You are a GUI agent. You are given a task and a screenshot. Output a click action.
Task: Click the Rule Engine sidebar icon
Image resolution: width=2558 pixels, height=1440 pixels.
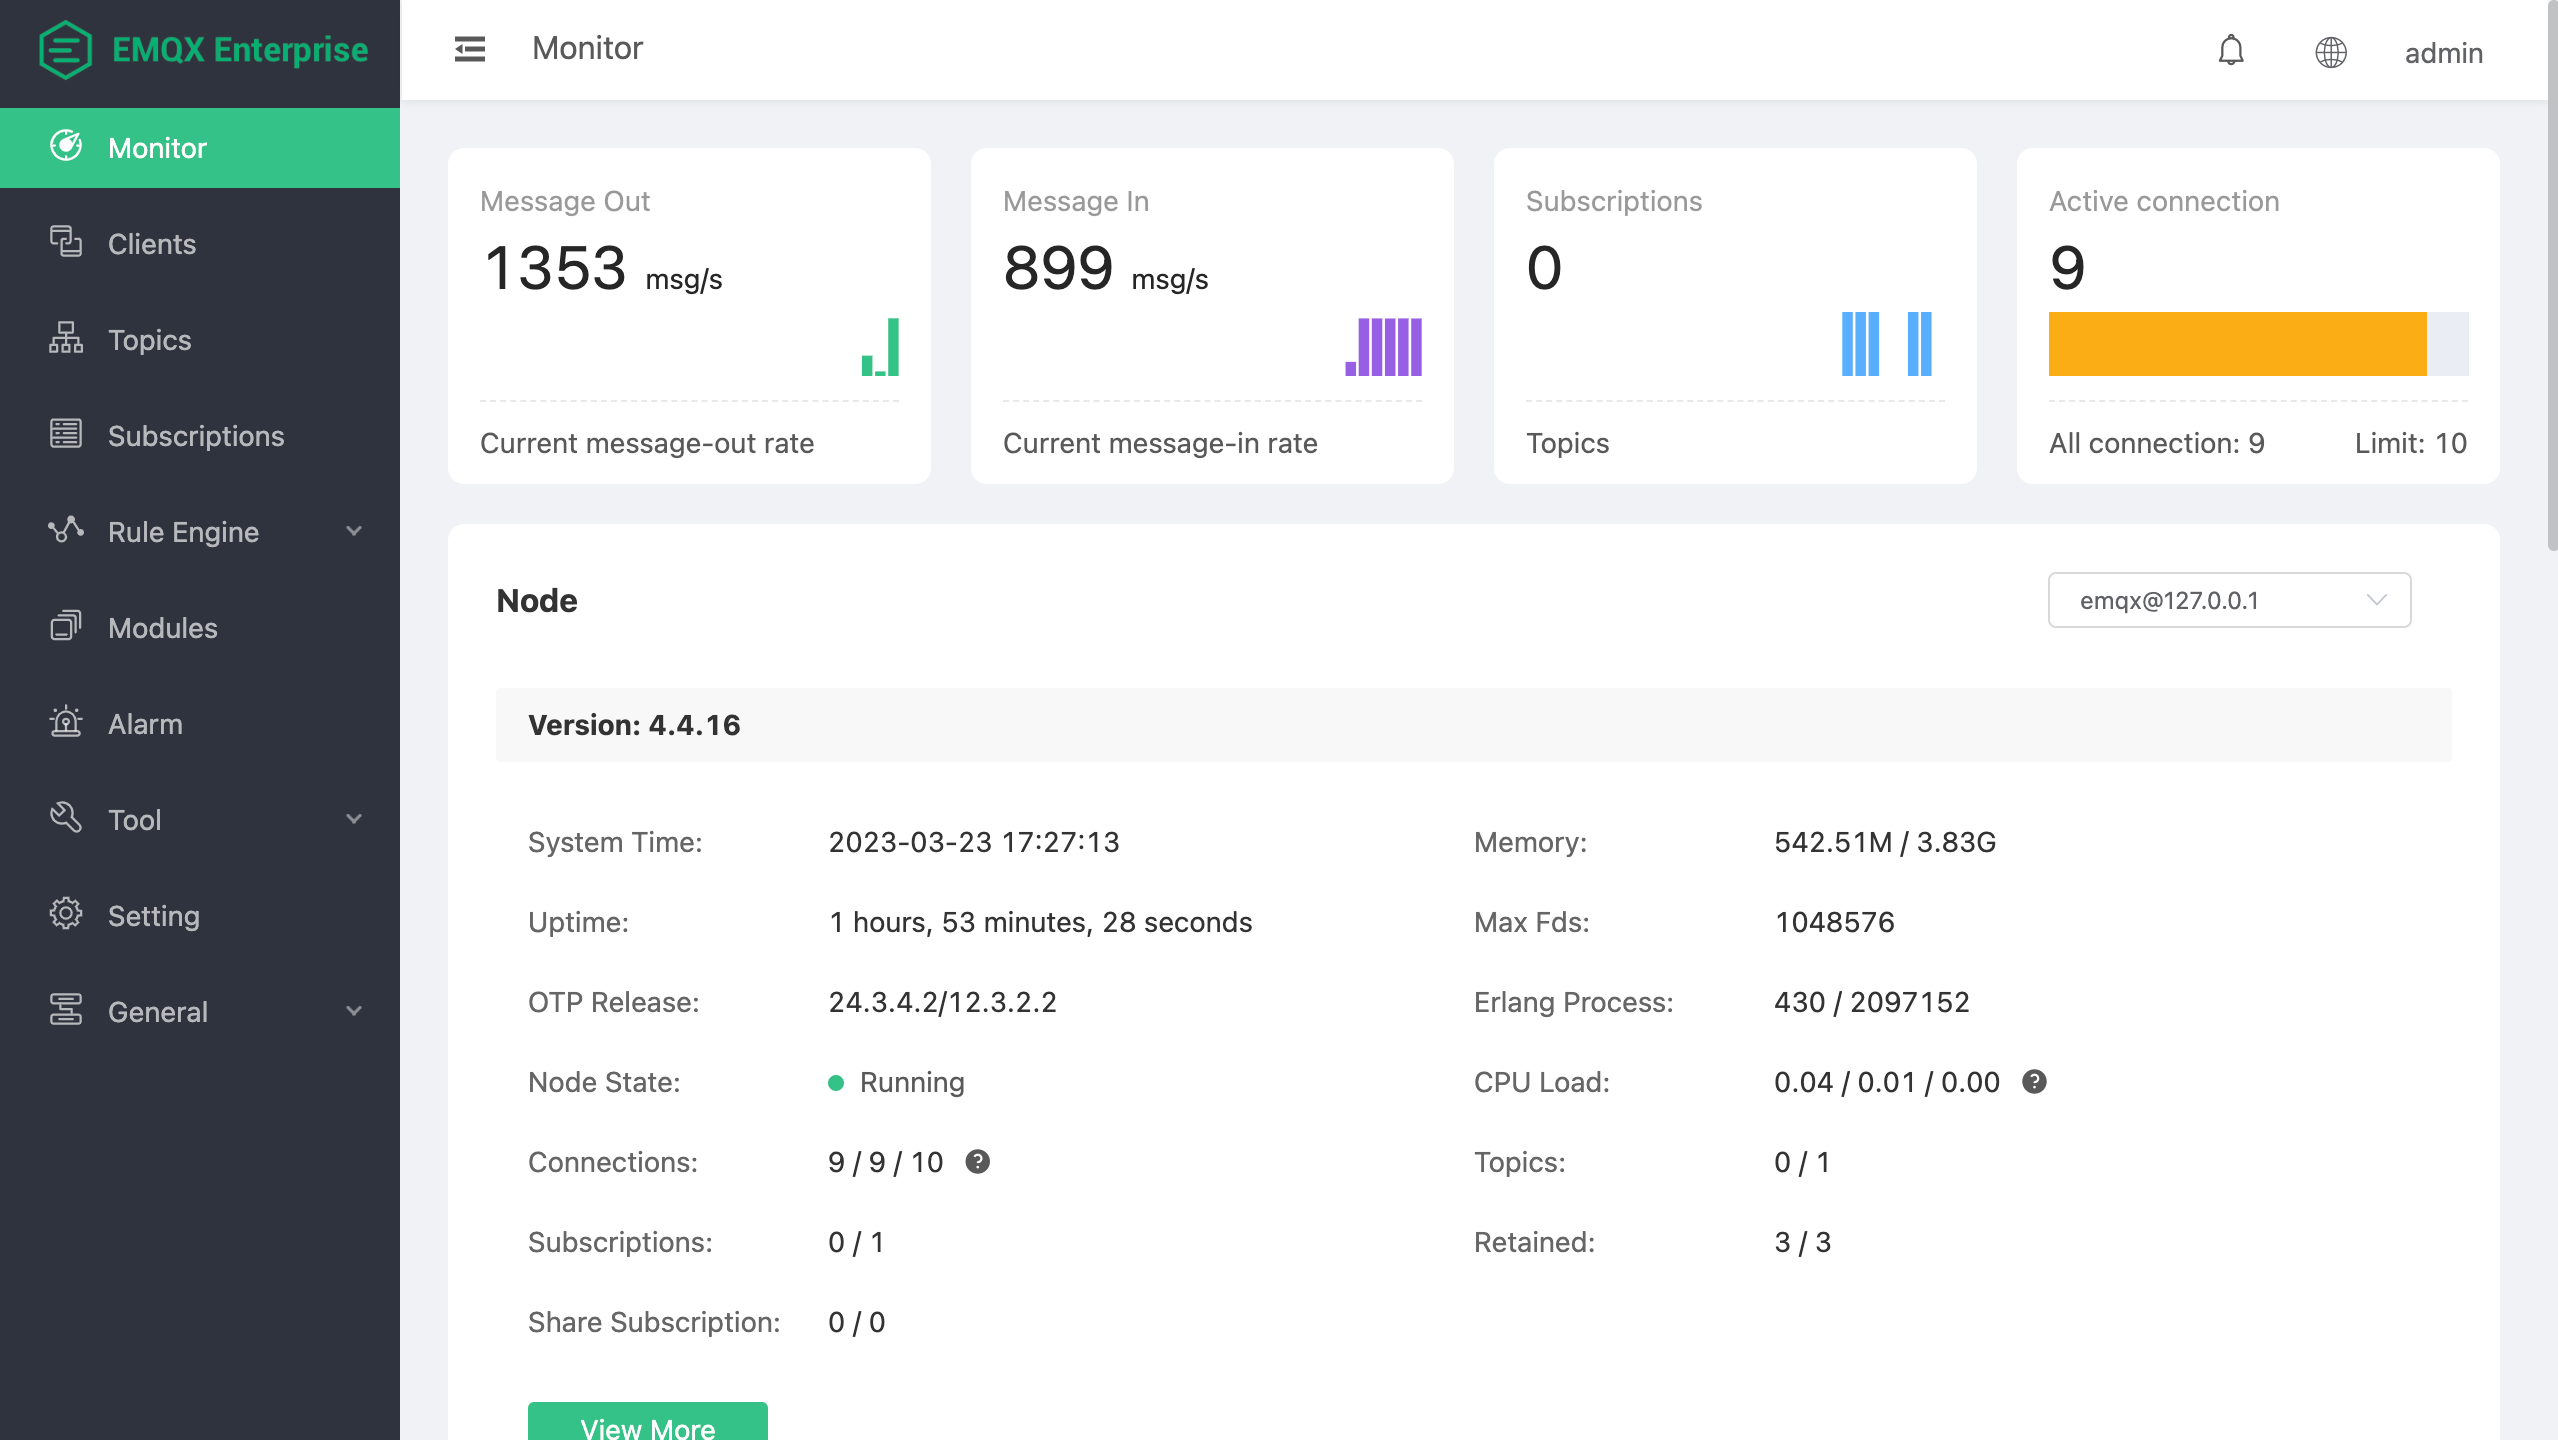click(65, 530)
